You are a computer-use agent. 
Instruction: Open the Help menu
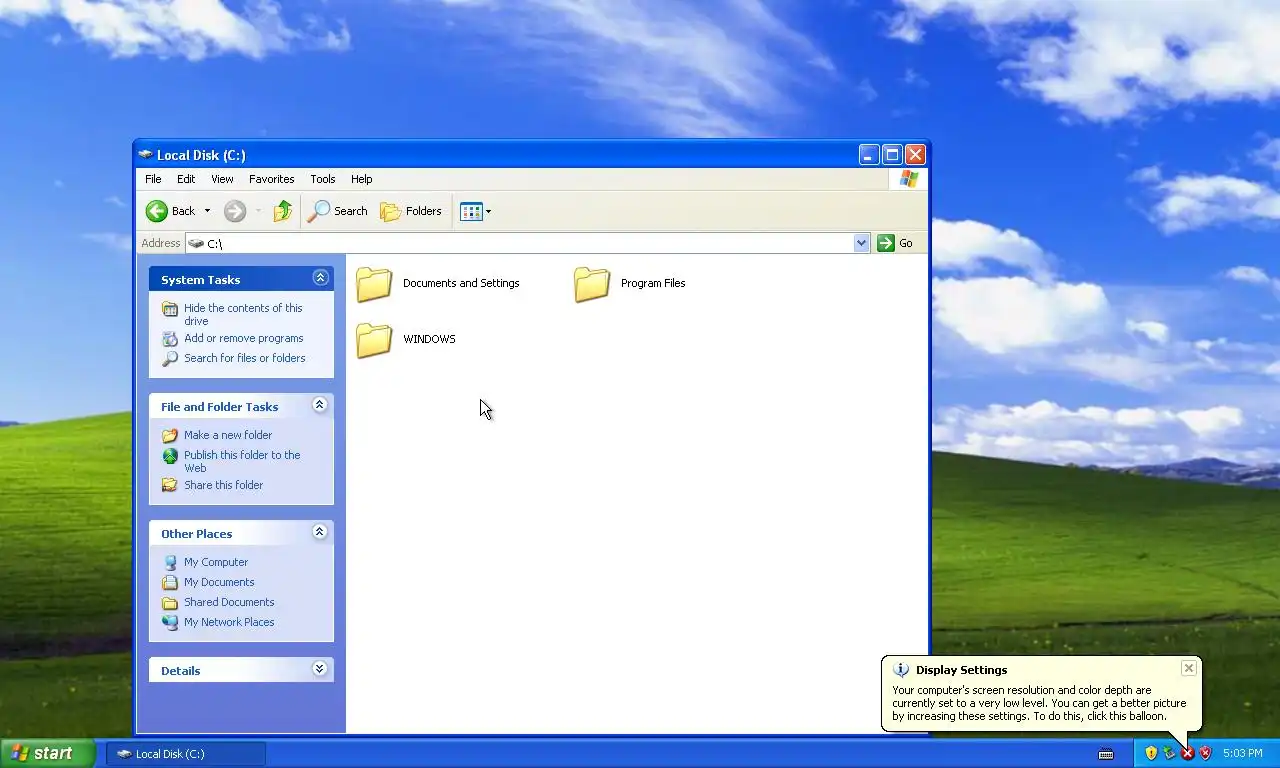tap(362, 179)
